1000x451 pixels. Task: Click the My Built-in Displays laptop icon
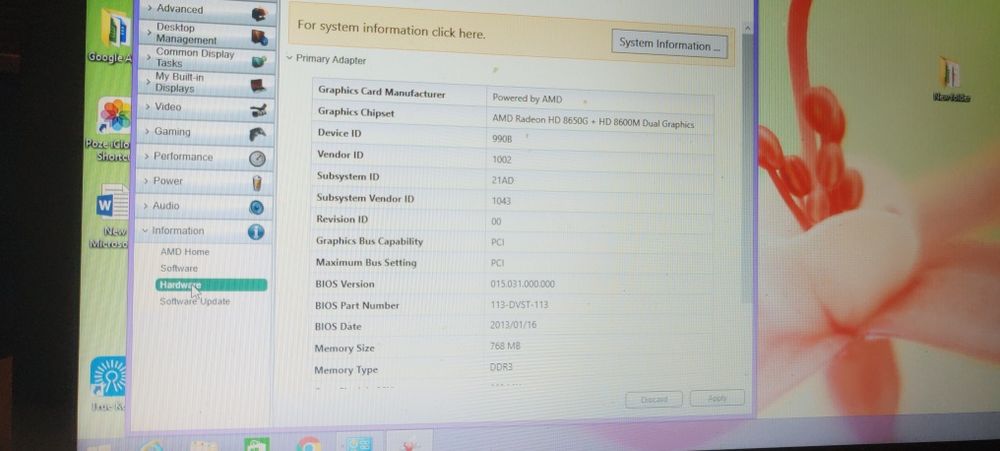(258, 85)
